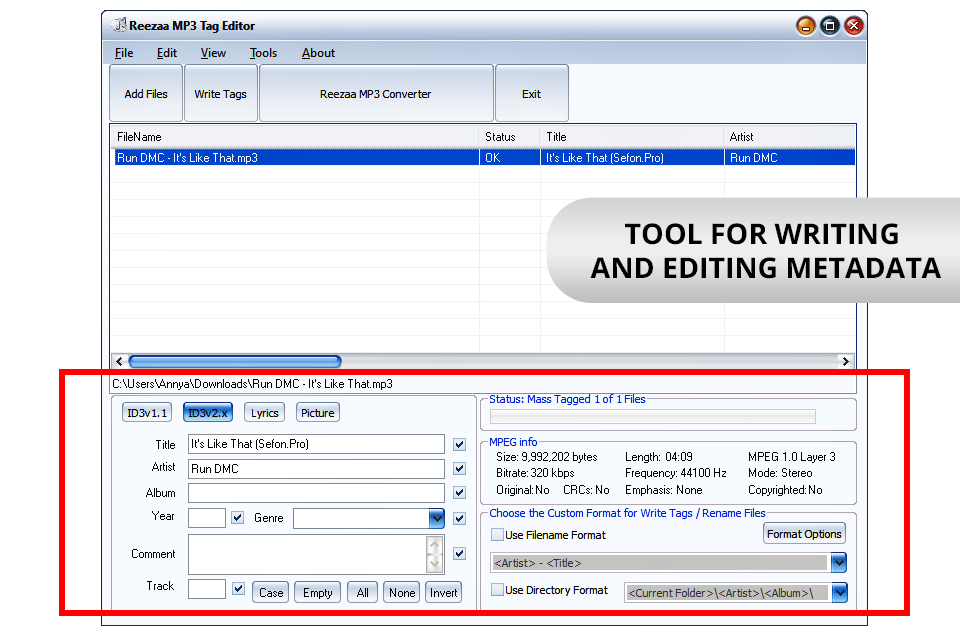This screenshot has width=960, height=640.
Task: Click the All selection button
Action: pos(362,593)
